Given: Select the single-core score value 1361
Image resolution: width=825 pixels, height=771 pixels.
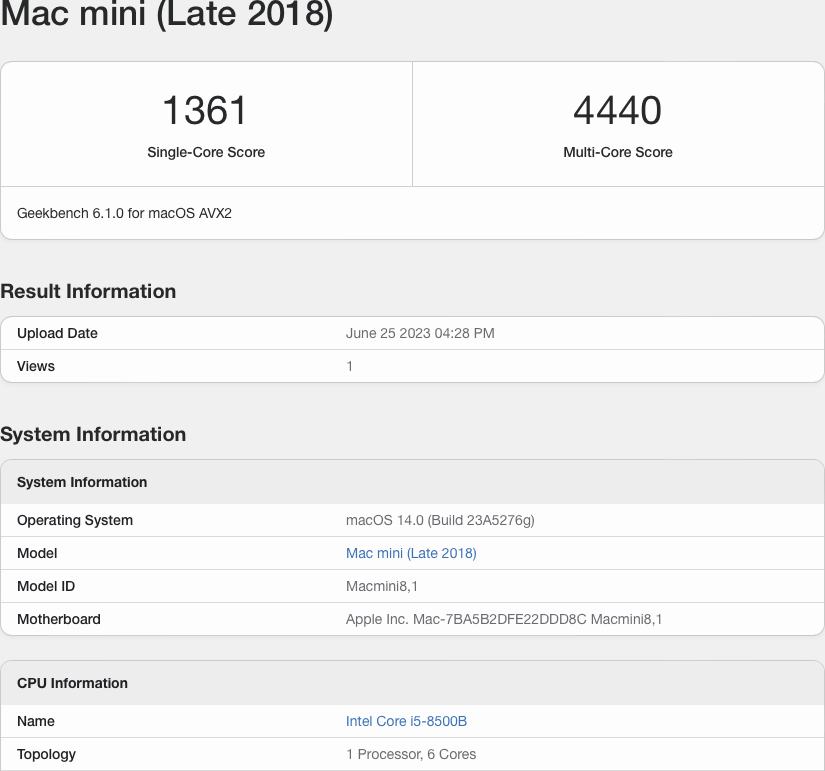Looking at the screenshot, I should click(205, 111).
